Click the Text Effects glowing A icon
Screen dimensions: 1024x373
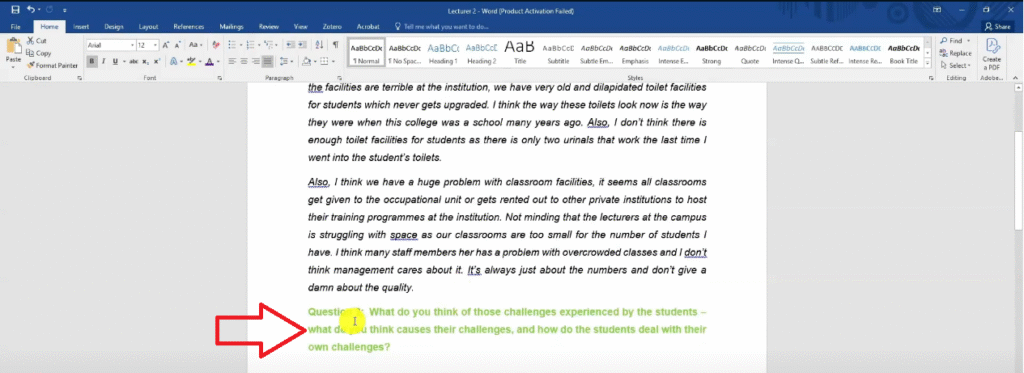(174, 61)
